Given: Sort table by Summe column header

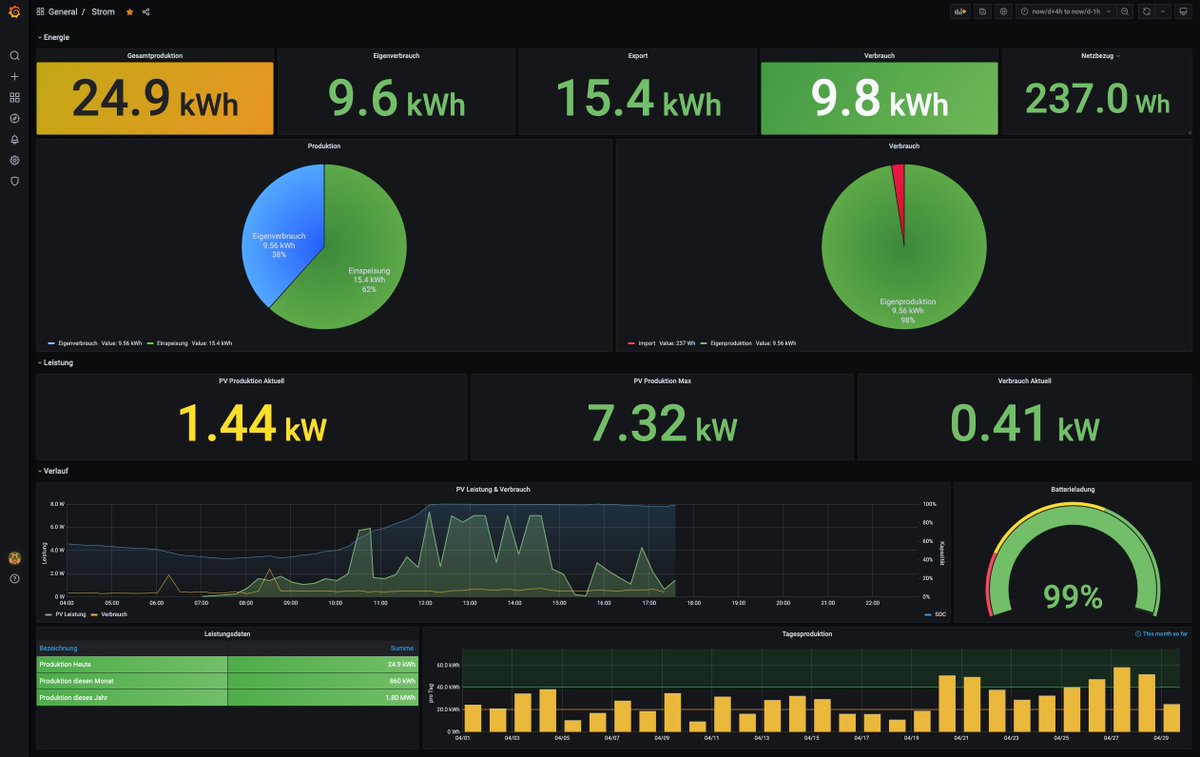Looking at the screenshot, I should click(402, 648).
